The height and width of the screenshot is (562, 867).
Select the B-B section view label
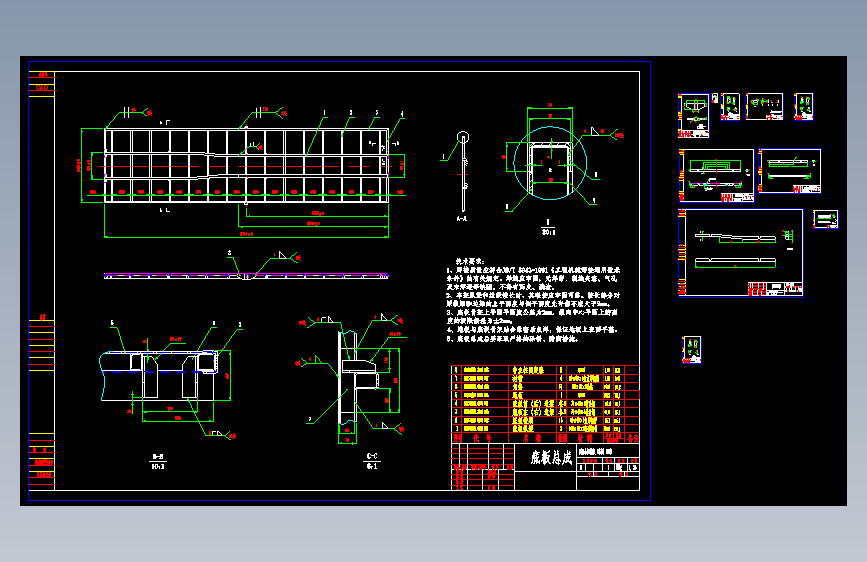click(x=158, y=457)
